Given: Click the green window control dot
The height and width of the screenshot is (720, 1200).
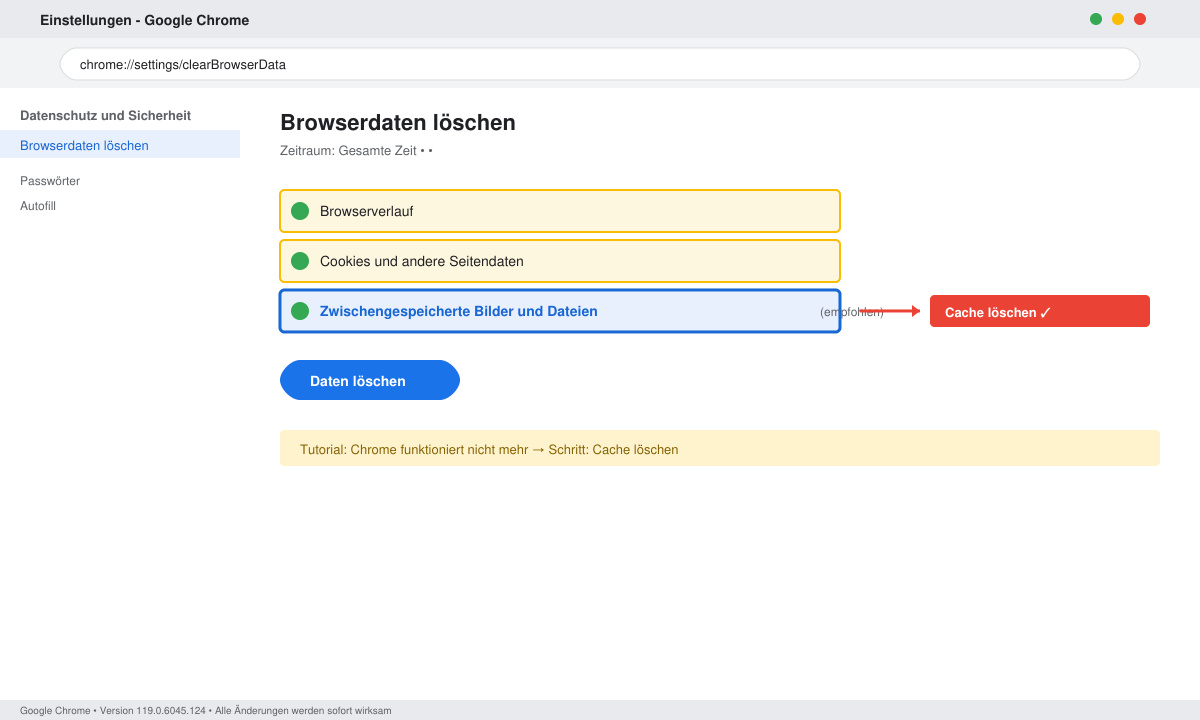Looking at the screenshot, I should (1096, 19).
